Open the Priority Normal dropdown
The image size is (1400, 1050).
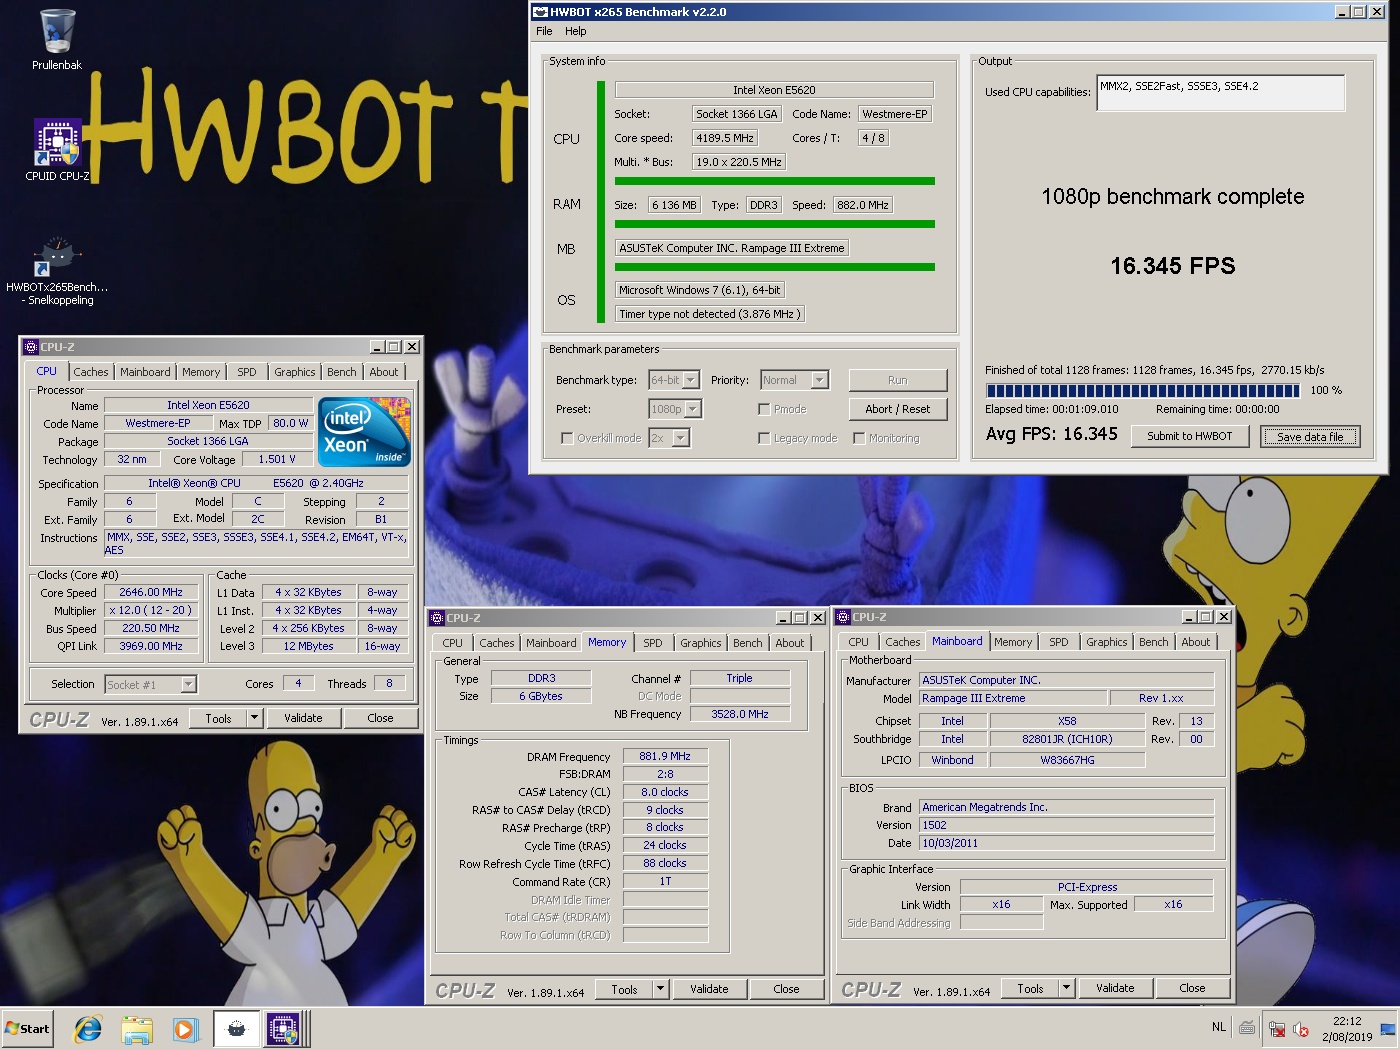820,380
